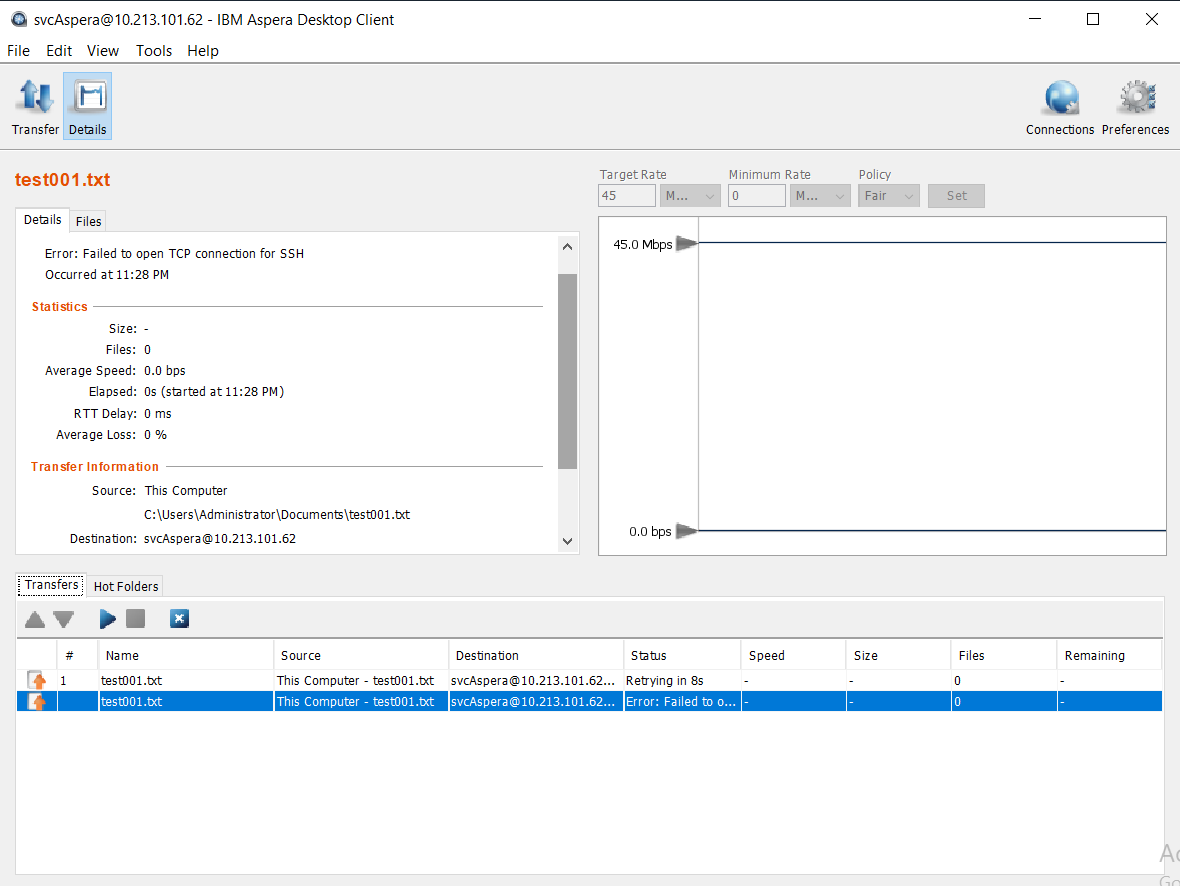Click the details panel scroll-down arrow
1180x886 pixels.
tap(567, 541)
